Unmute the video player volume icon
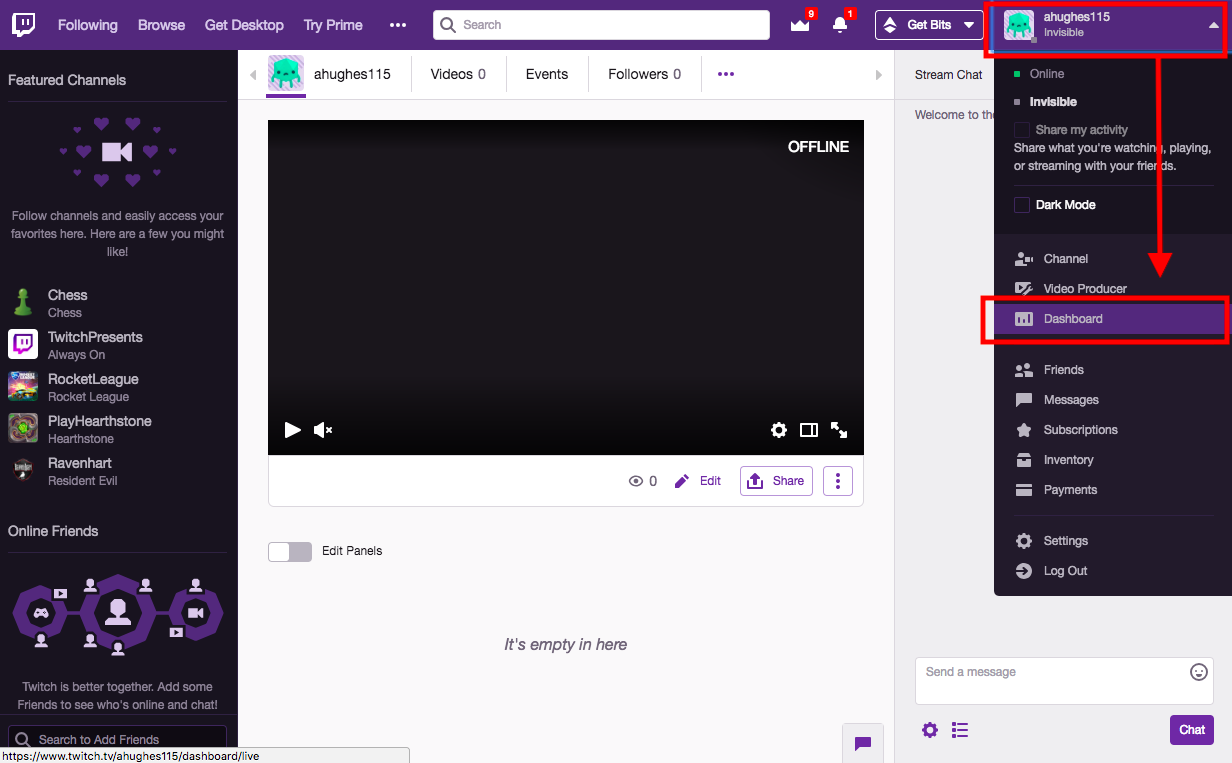The image size is (1232, 763). click(323, 430)
